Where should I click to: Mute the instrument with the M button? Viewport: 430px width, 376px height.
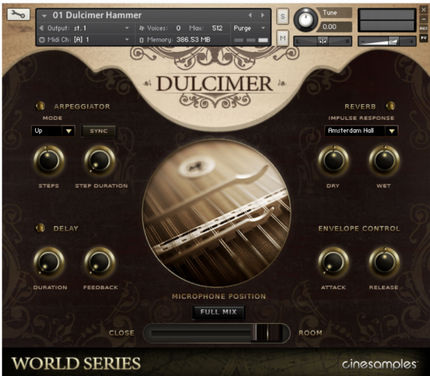[x=283, y=38]
